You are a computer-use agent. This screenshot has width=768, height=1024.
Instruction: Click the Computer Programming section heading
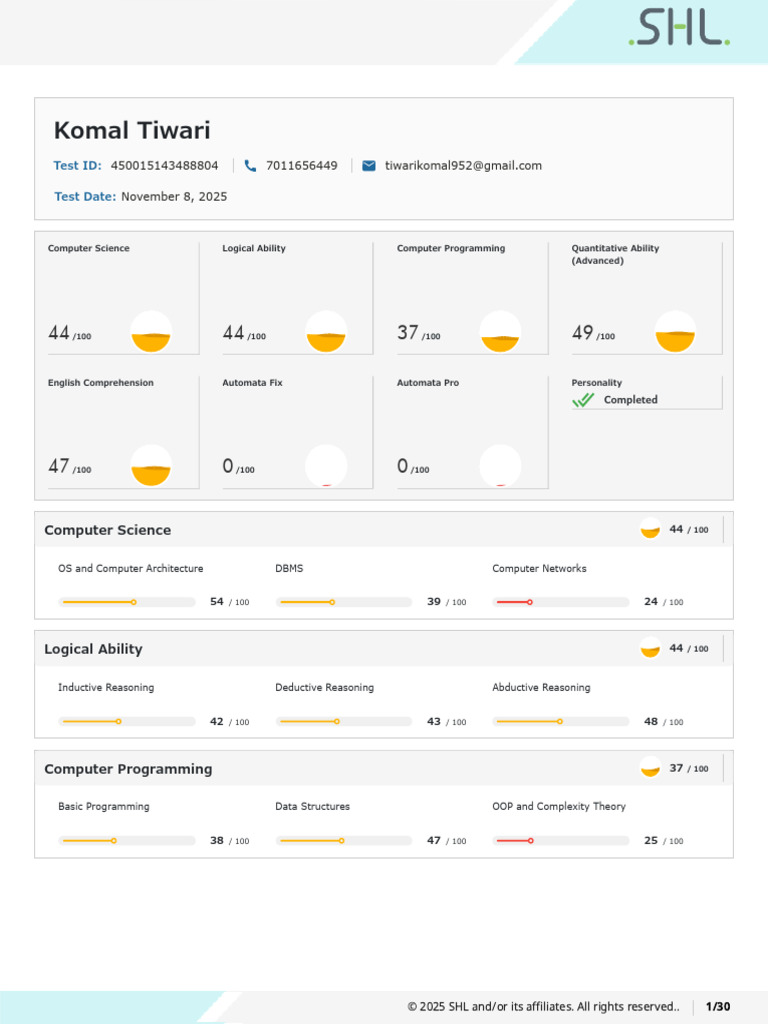(128, 769)
